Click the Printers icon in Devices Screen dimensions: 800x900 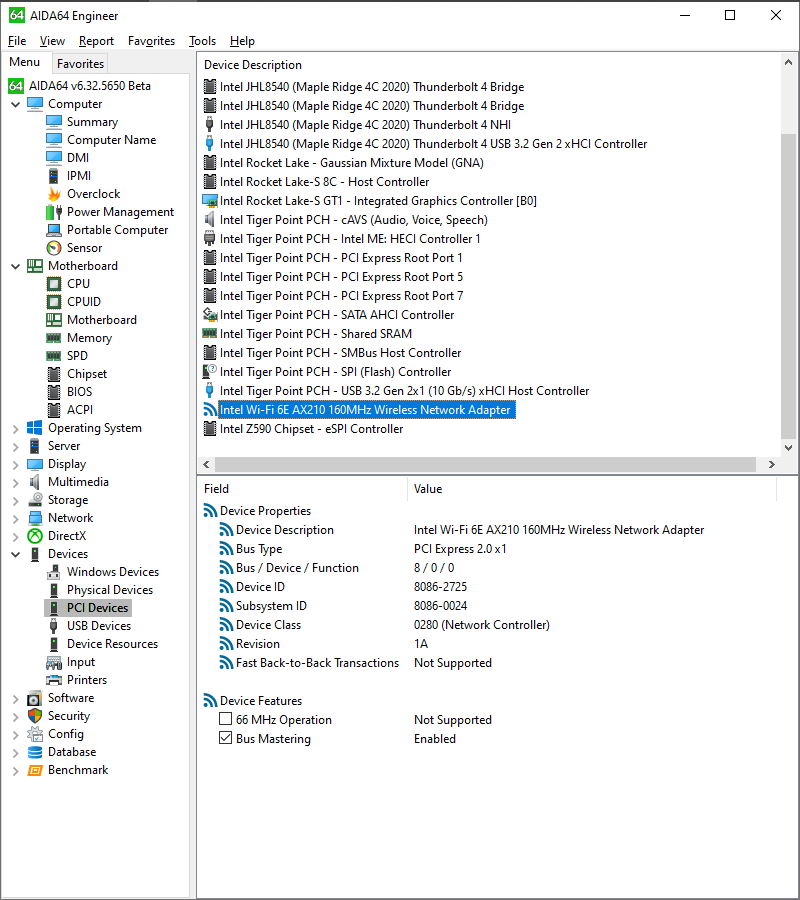[x=54, y=680]
